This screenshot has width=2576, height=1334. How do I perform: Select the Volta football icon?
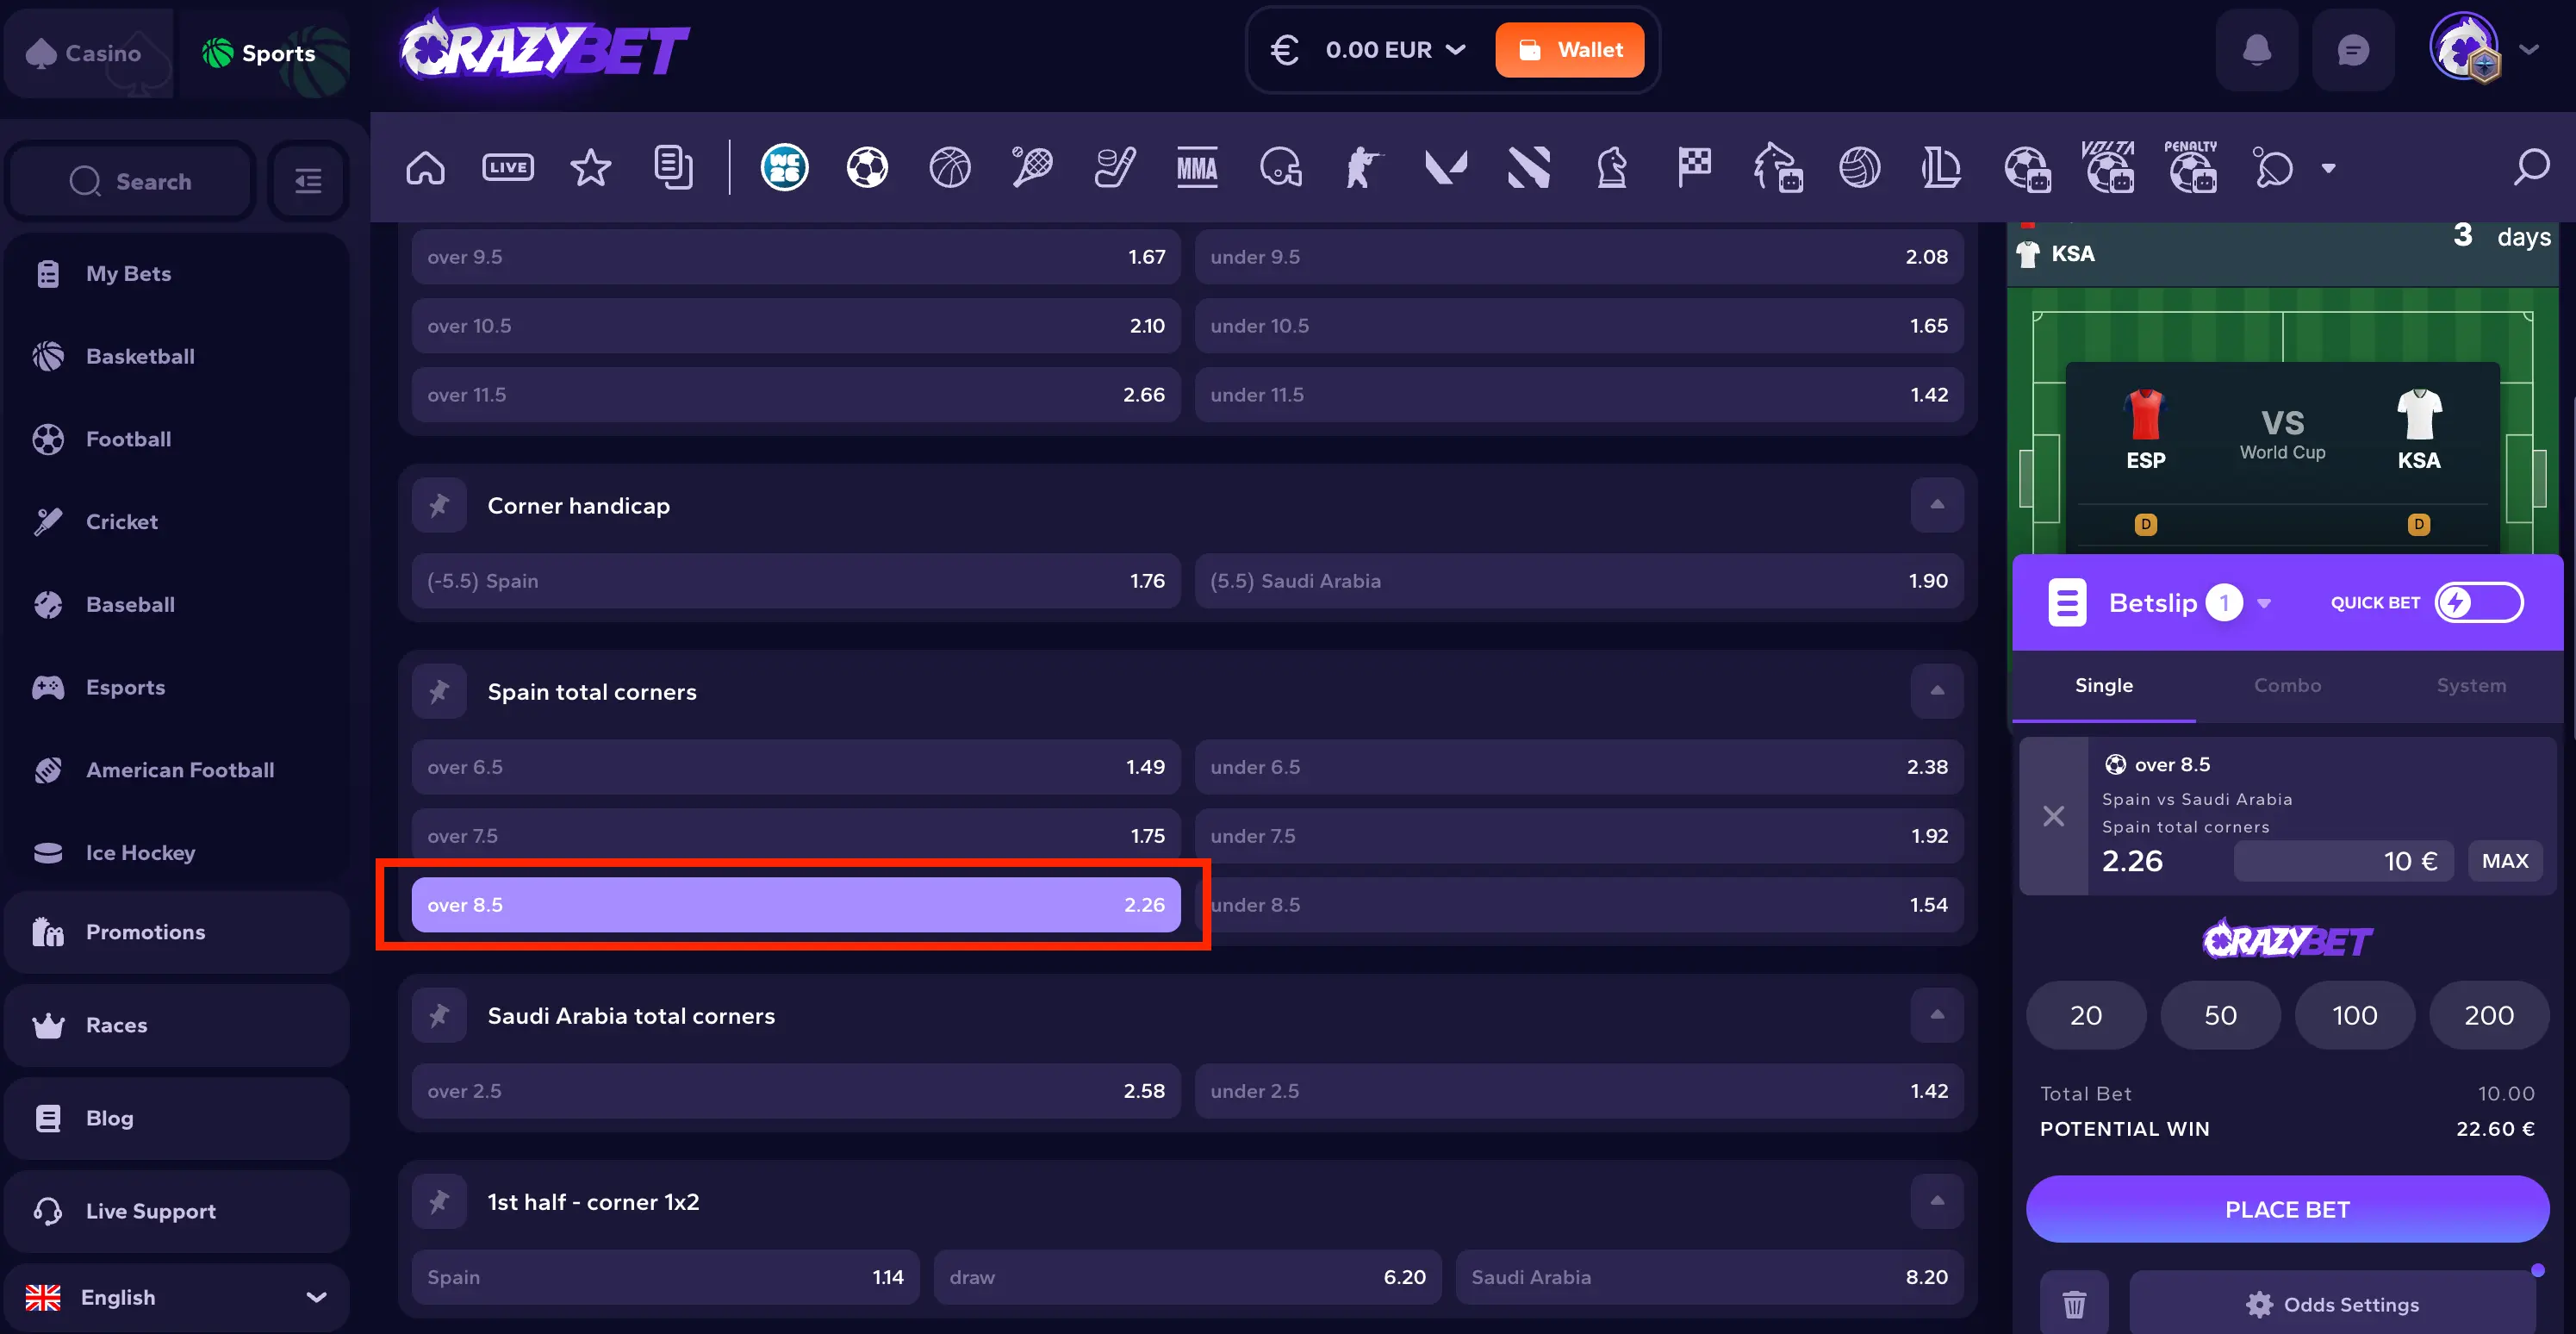click(2108, 166)
